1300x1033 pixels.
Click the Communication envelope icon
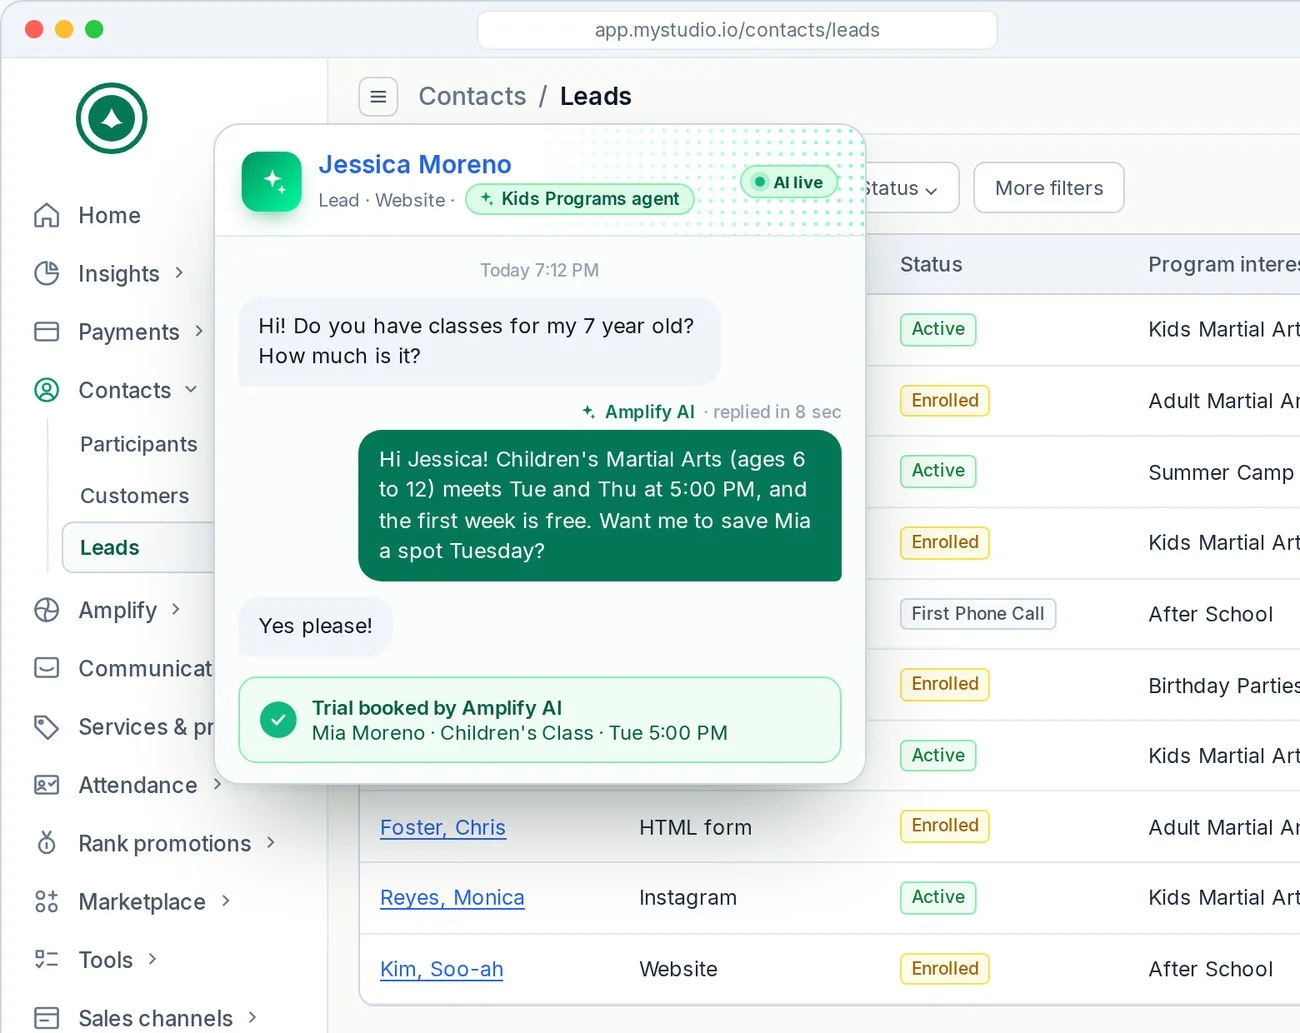[x=47, y=668]
